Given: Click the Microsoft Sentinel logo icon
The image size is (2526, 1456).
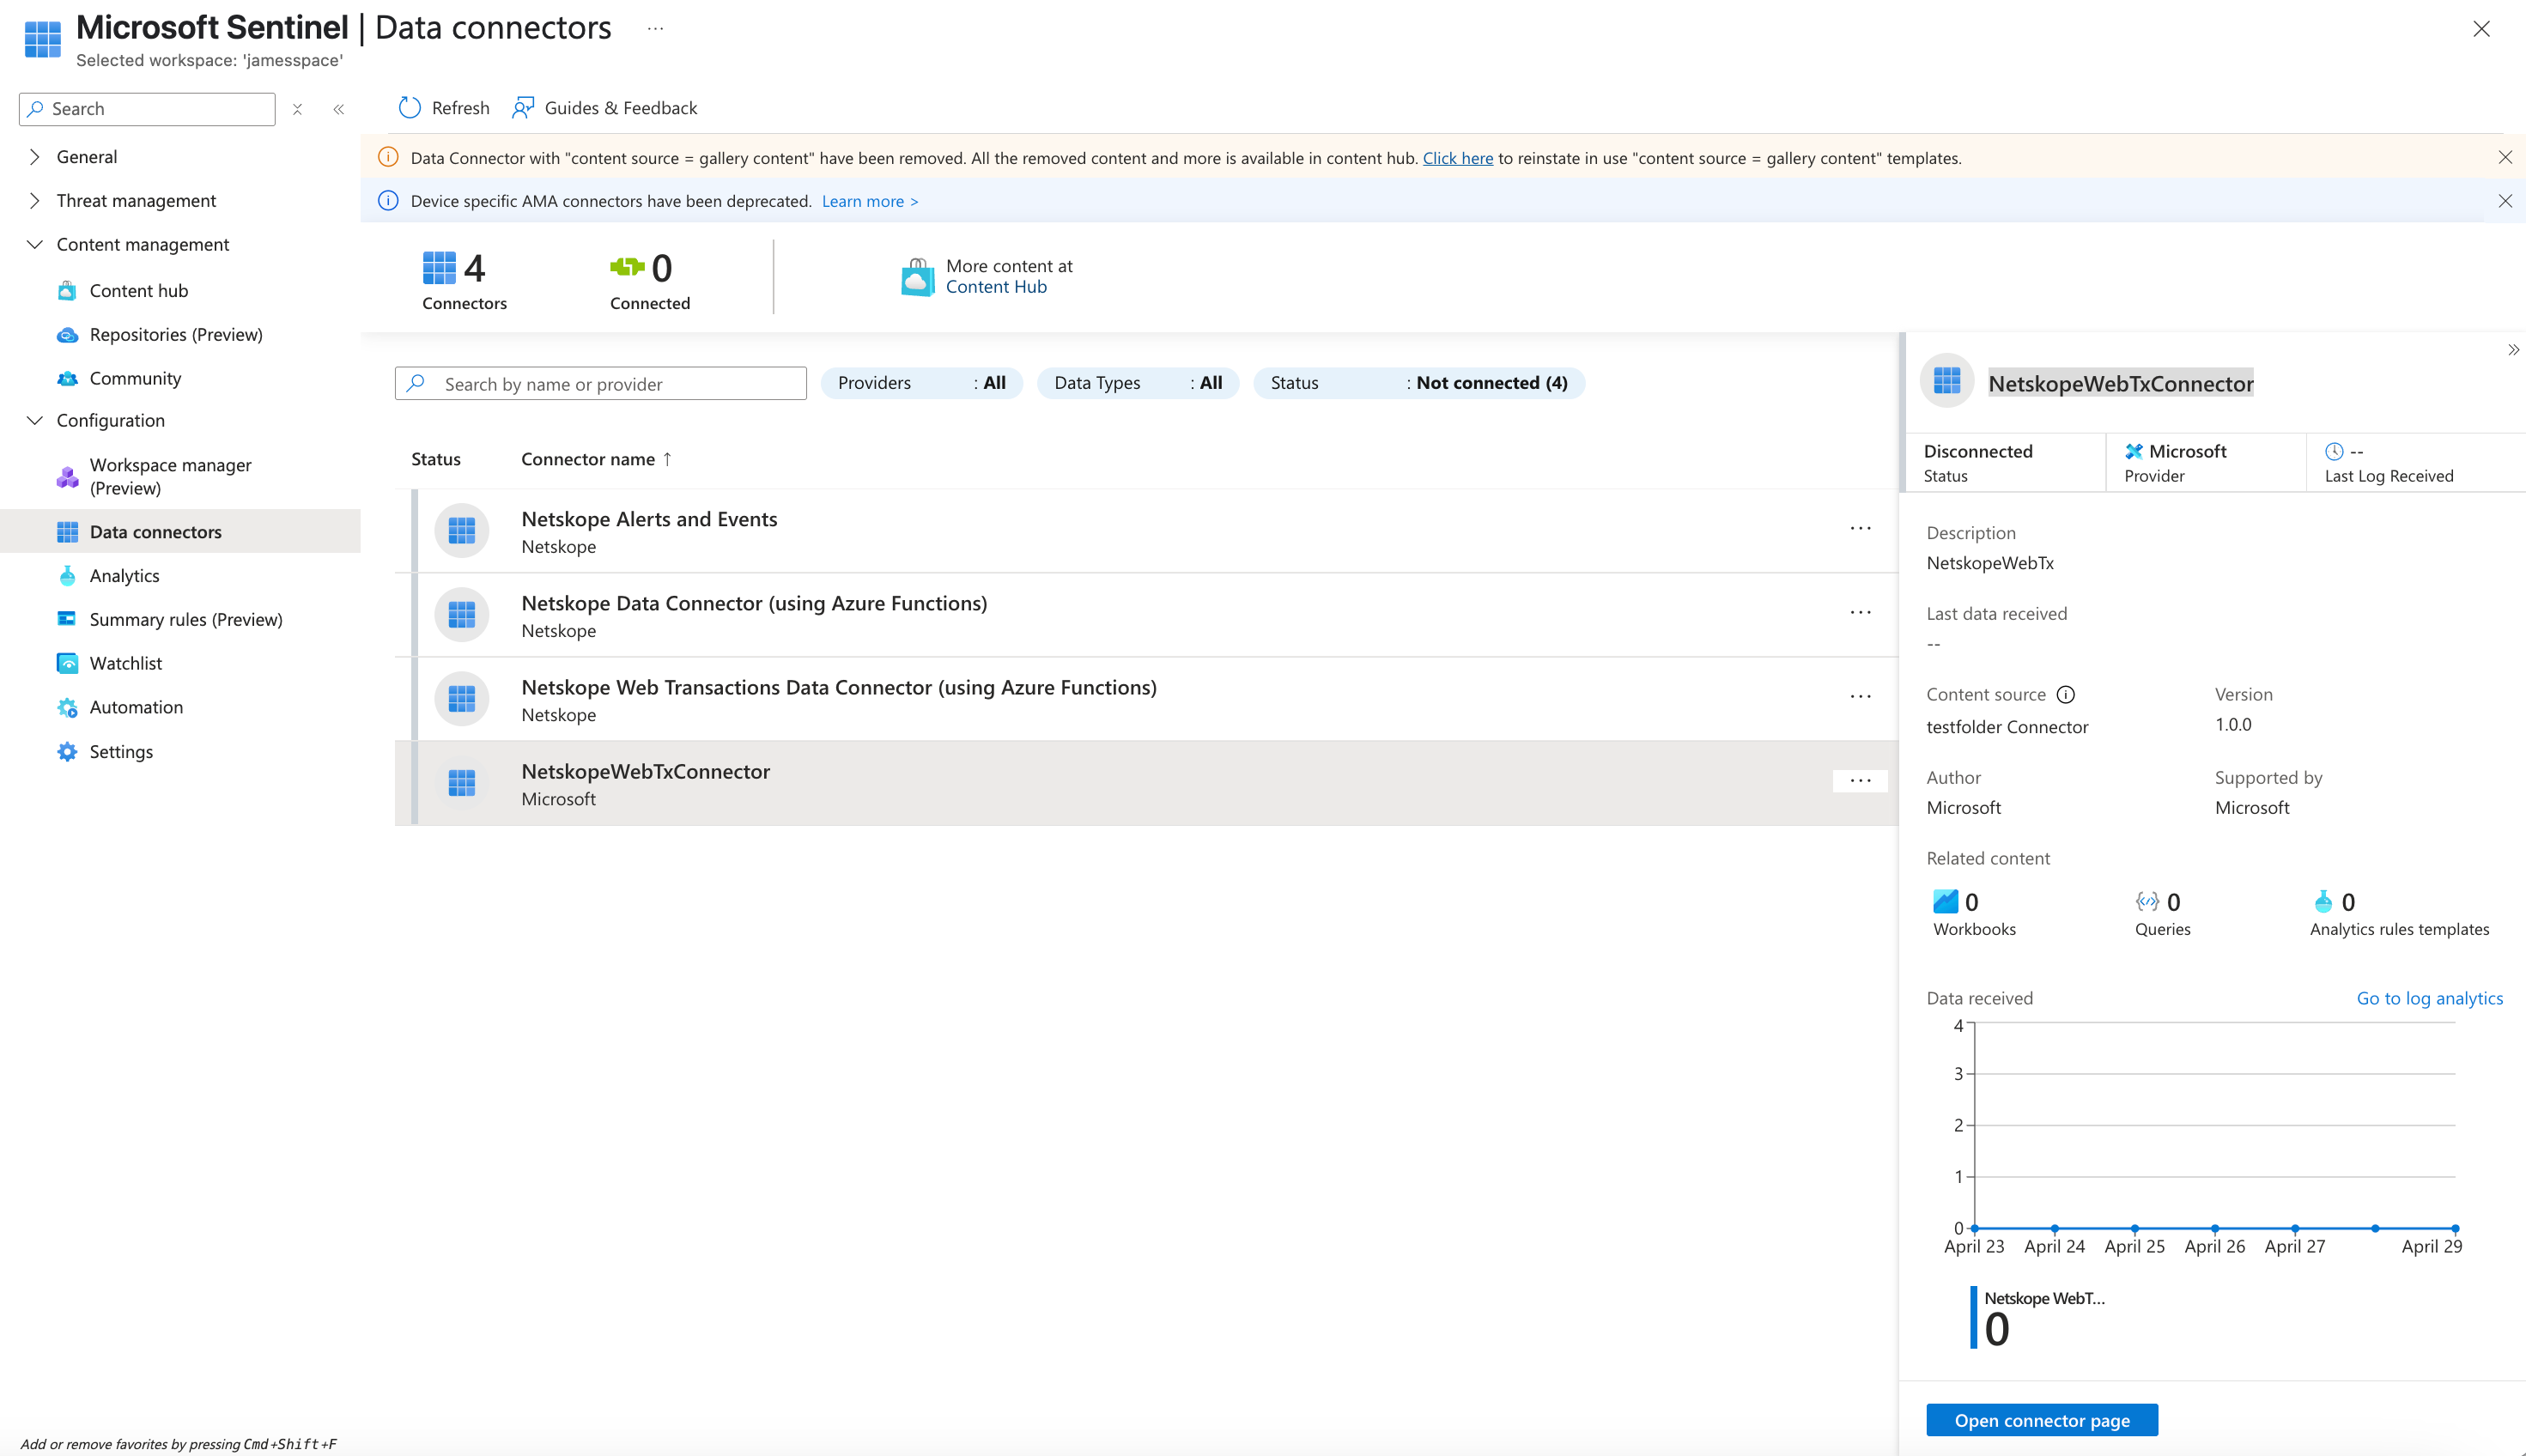Looking at the screenshot, I should (x=43, y=39).
